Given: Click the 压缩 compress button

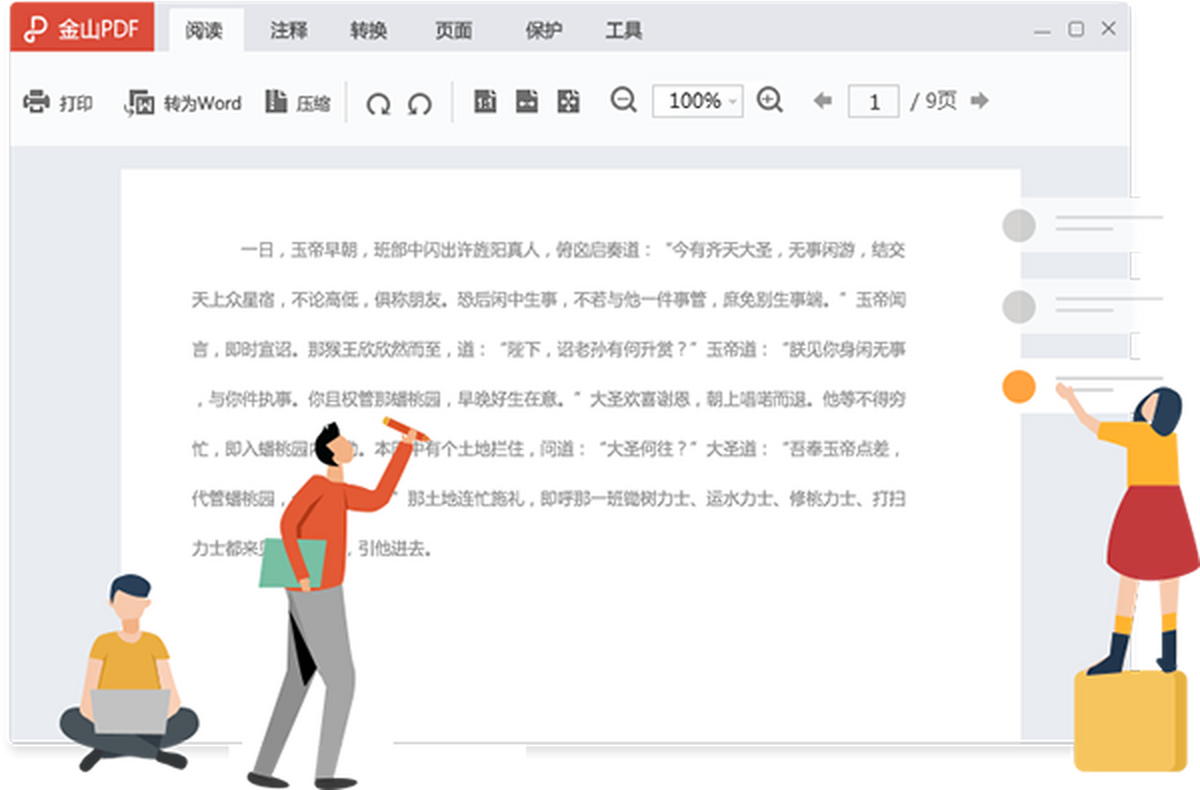Looking at the screenshot, I should coord(297,103).
